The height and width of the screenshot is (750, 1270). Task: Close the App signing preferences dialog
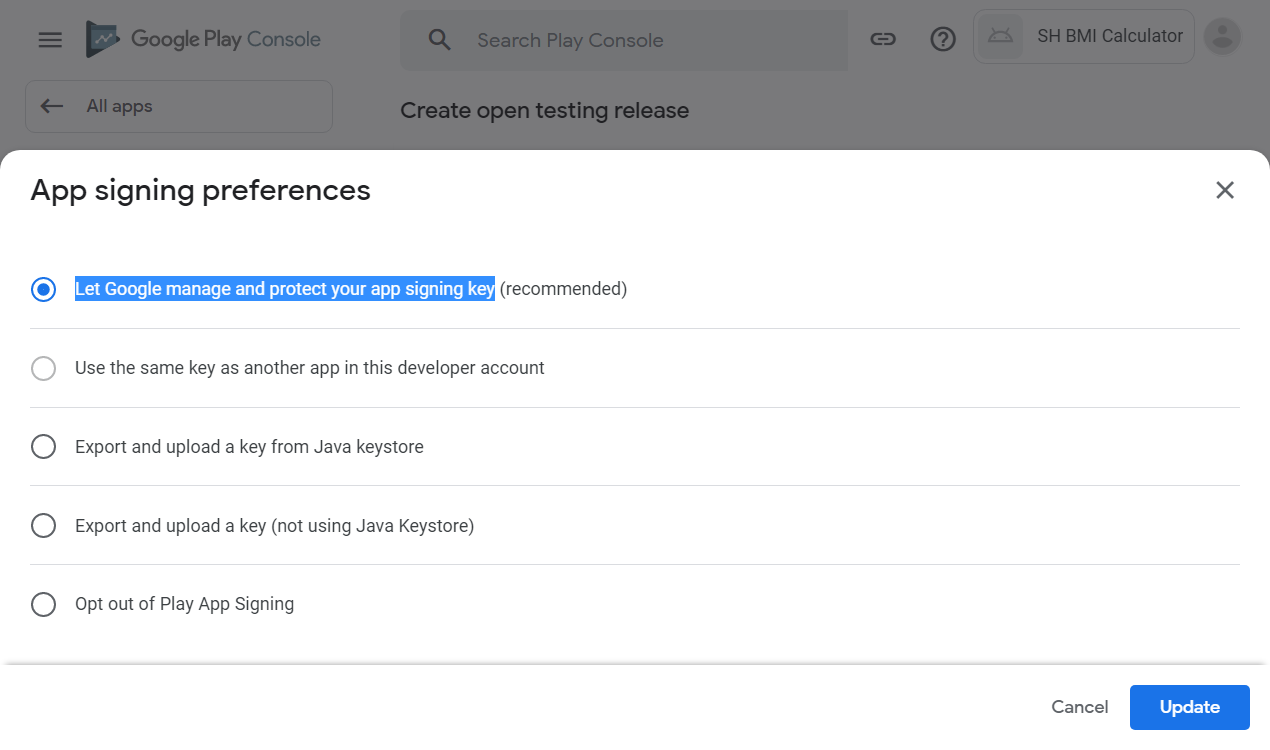click(x=1224, y=190)
